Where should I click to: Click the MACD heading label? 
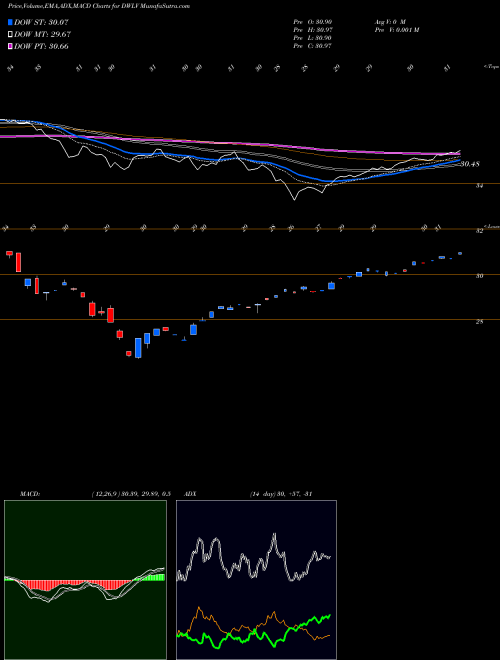tap(30, 494)
